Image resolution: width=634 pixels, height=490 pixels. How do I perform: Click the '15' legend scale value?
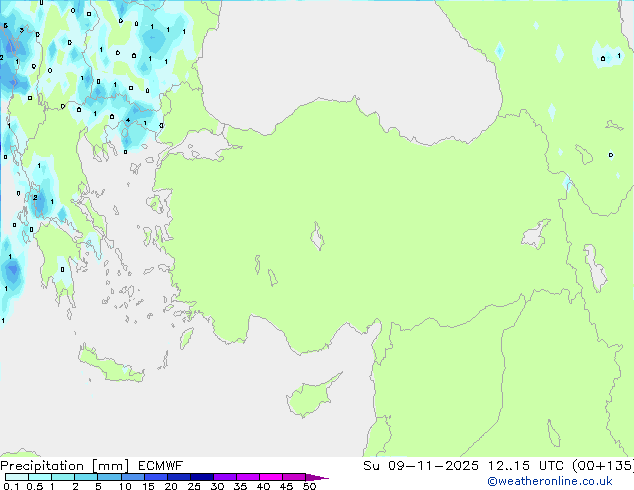148,486
